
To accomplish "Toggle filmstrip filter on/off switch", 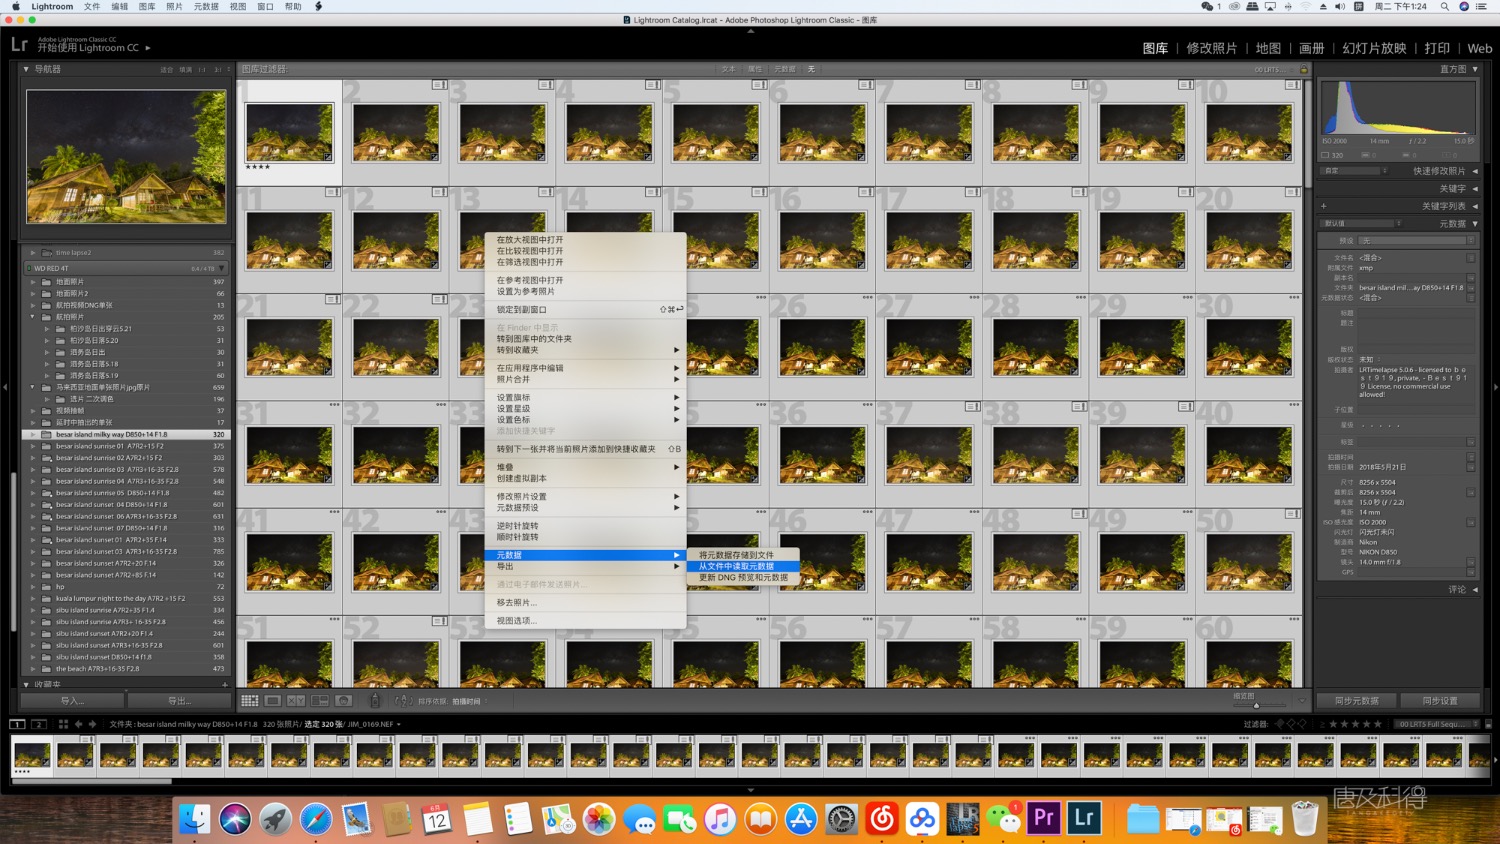I will tap(1488, 724).
